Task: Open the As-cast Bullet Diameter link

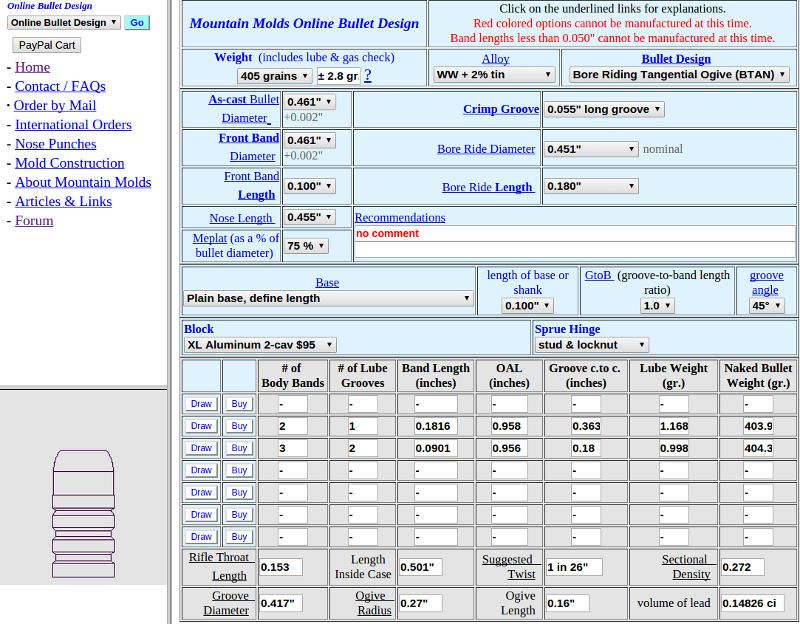Action: coord(244,108)
